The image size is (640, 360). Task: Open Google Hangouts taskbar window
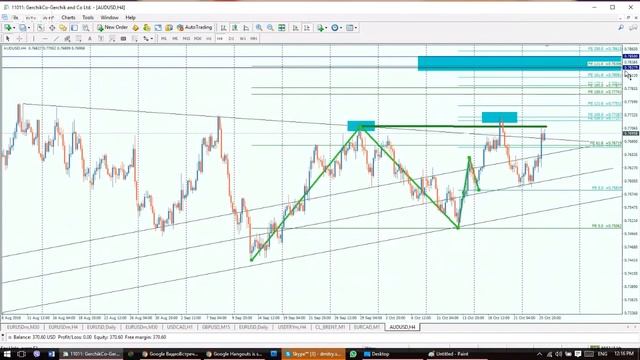click(236, 354)
